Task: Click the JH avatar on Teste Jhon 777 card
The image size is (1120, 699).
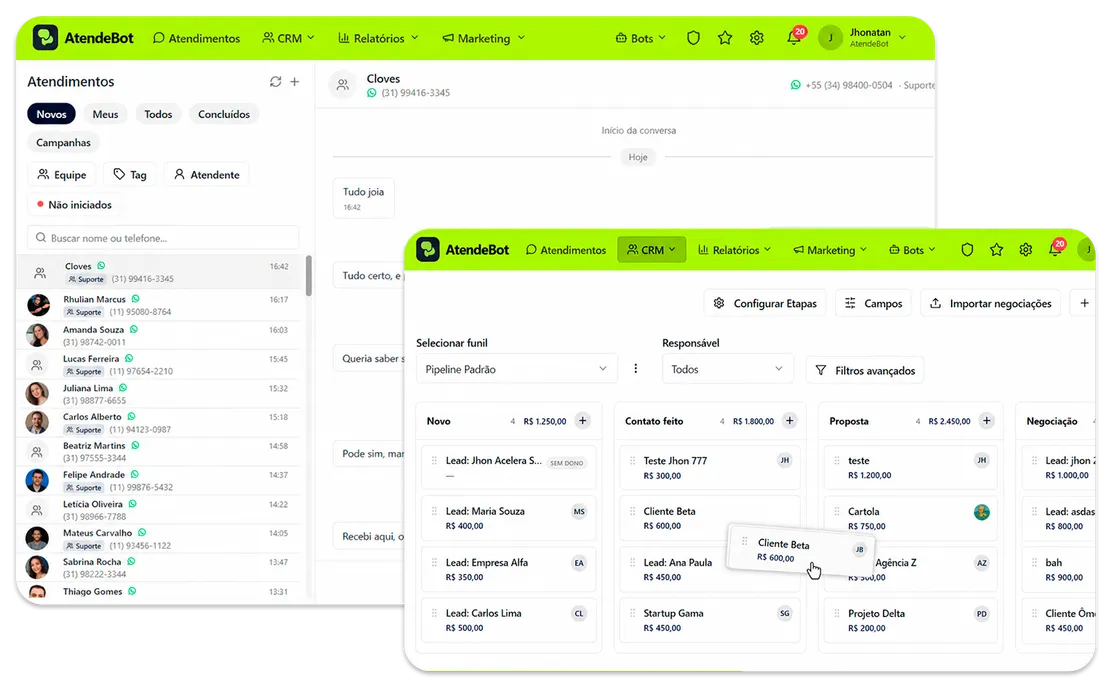Action: point(785,461)
